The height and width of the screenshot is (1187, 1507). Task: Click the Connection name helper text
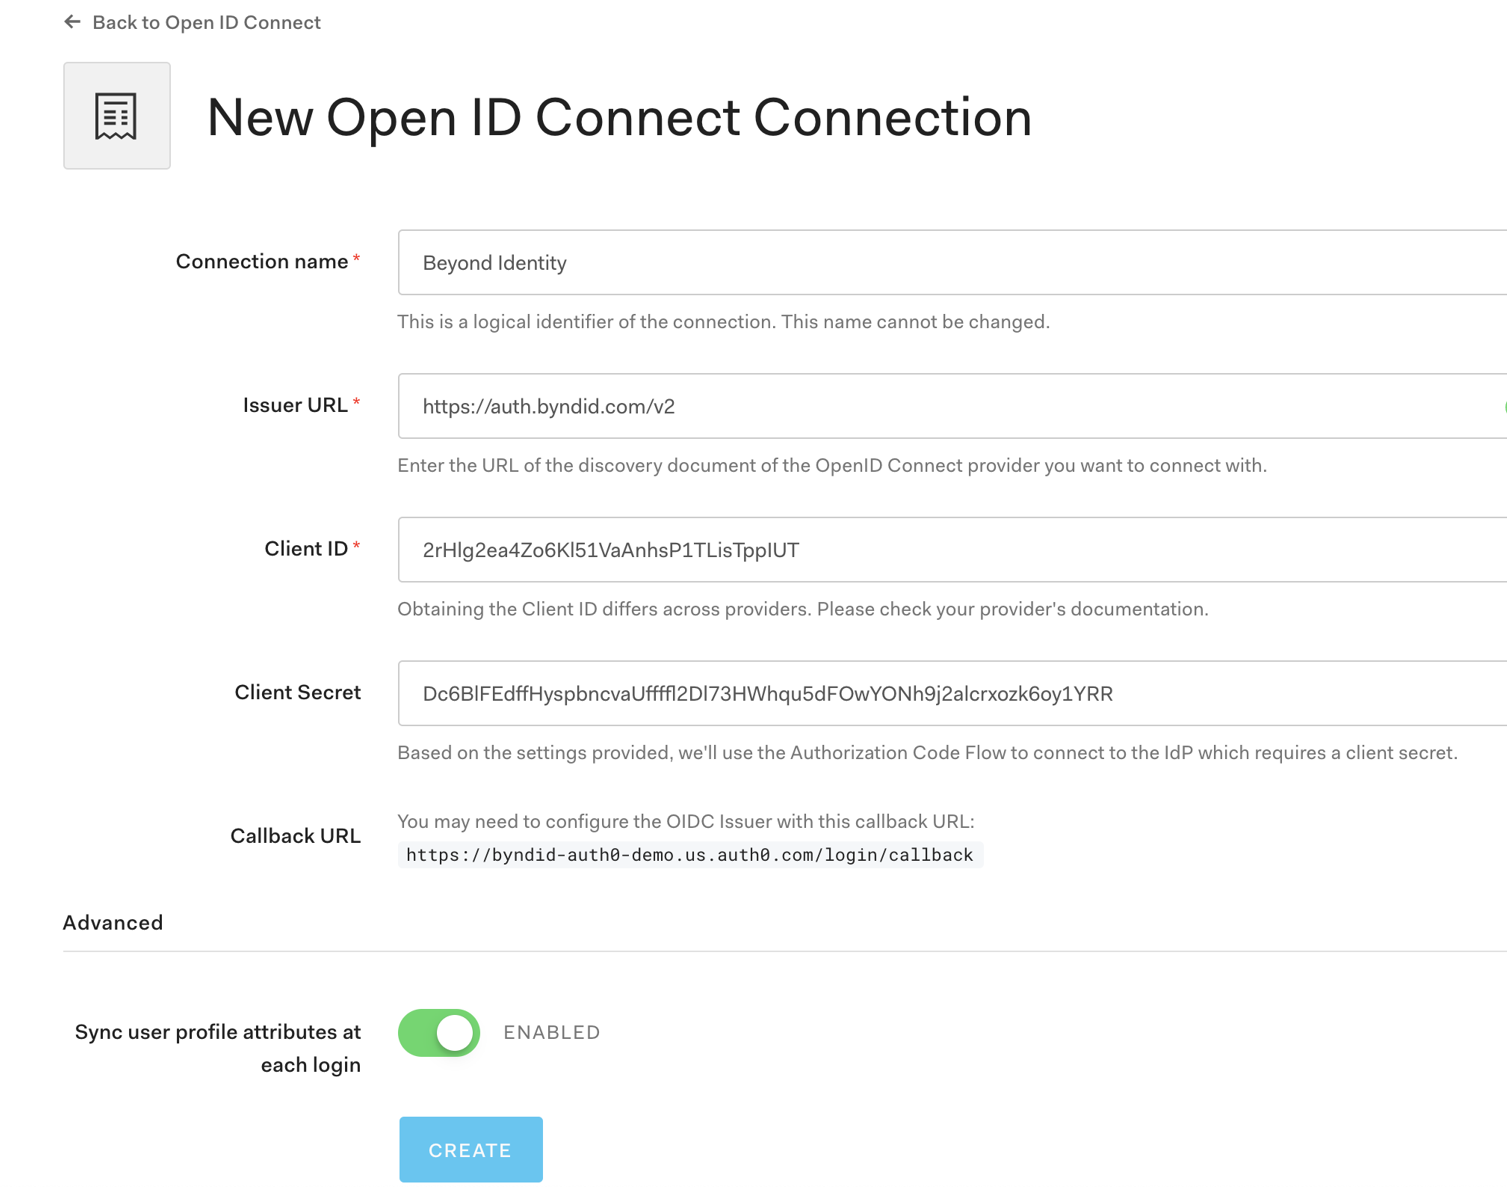pos(723,322)
